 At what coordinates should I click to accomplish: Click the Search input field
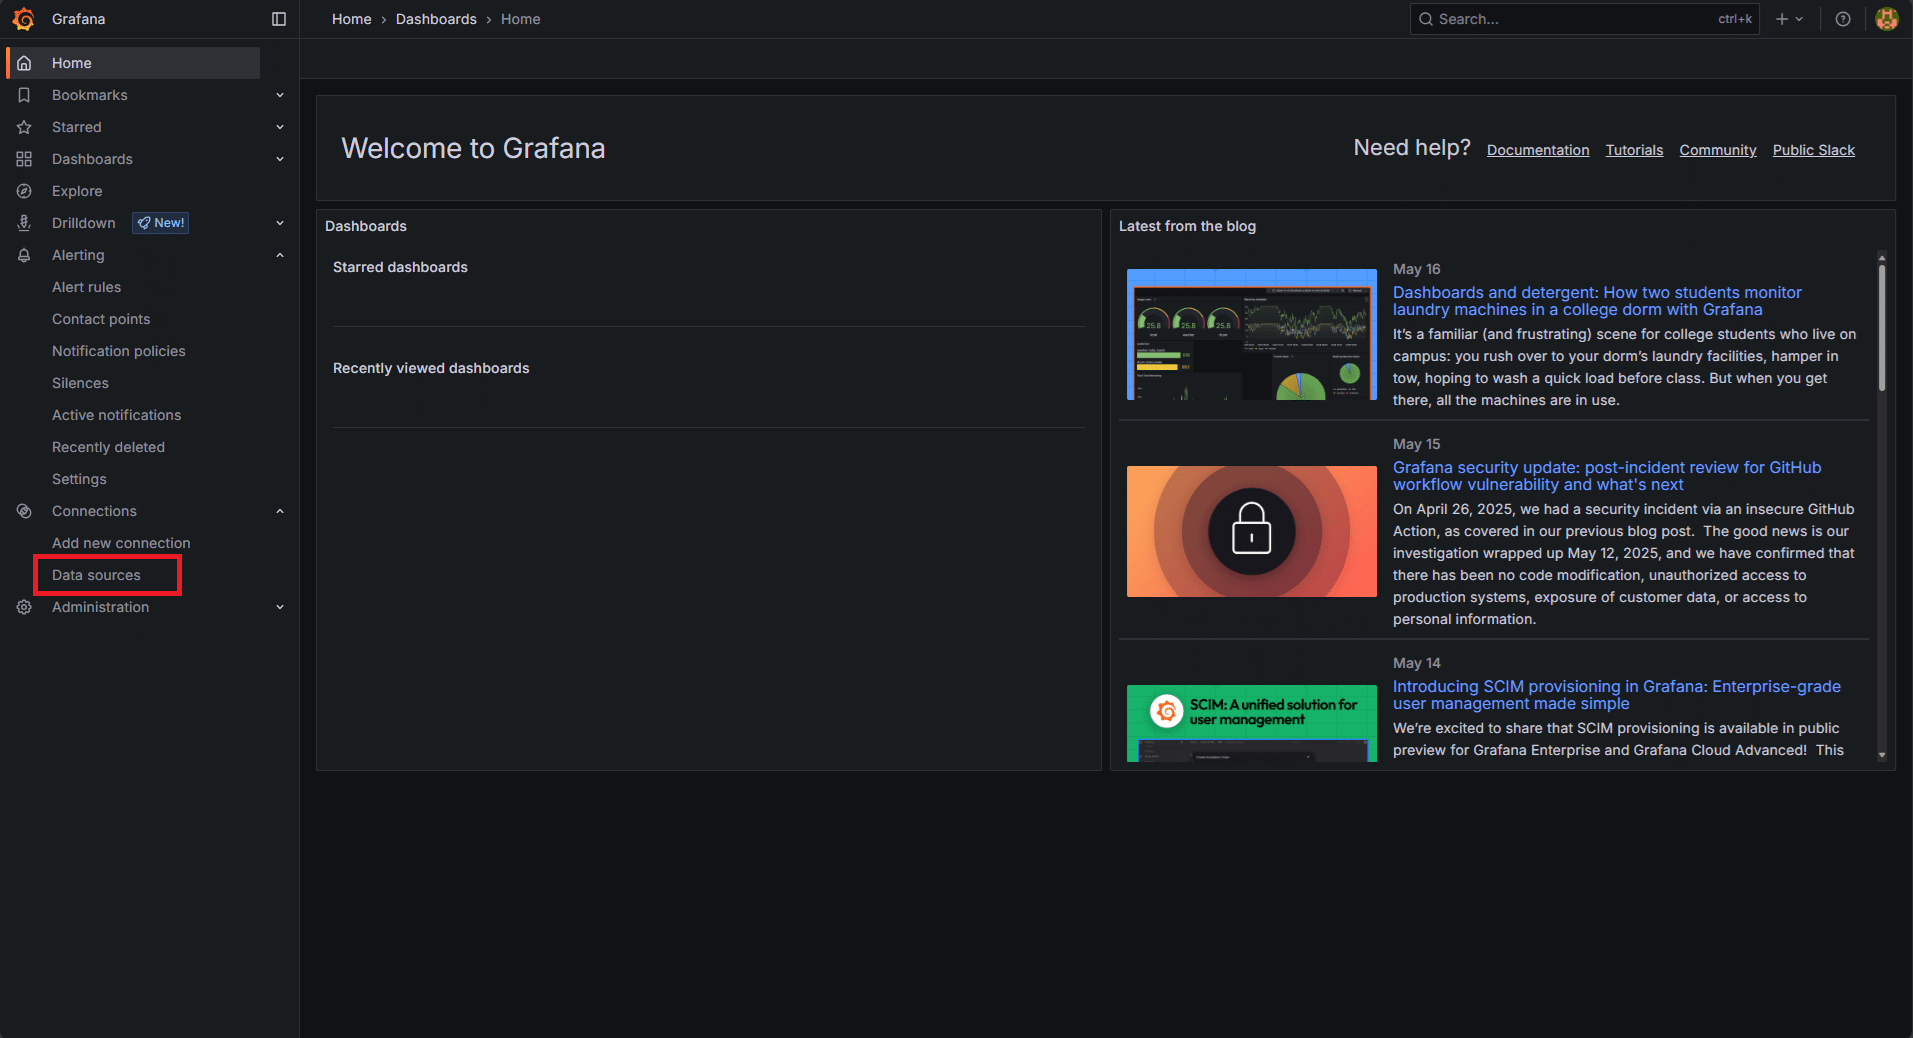coord(1584,19)
